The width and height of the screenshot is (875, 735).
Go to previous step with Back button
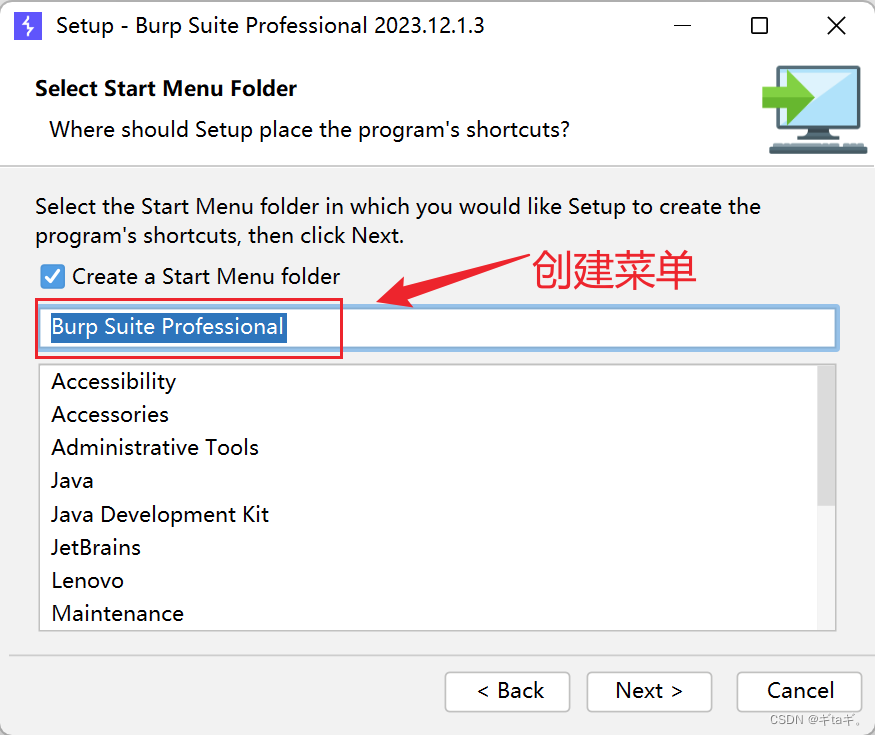click(x=507, y=691)
